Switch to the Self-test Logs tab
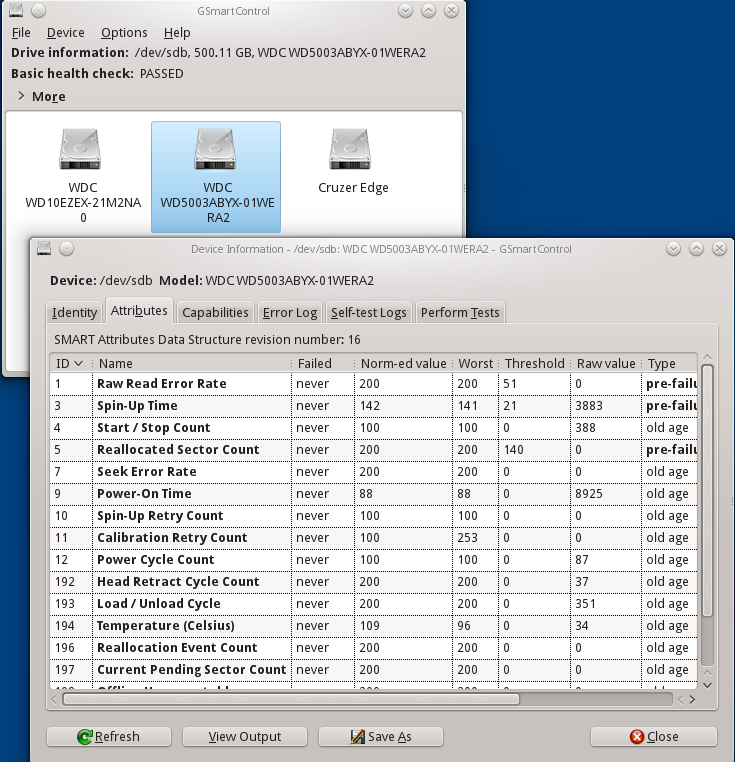The height and width of the screenshot is (762, 735). coord(368,312)
